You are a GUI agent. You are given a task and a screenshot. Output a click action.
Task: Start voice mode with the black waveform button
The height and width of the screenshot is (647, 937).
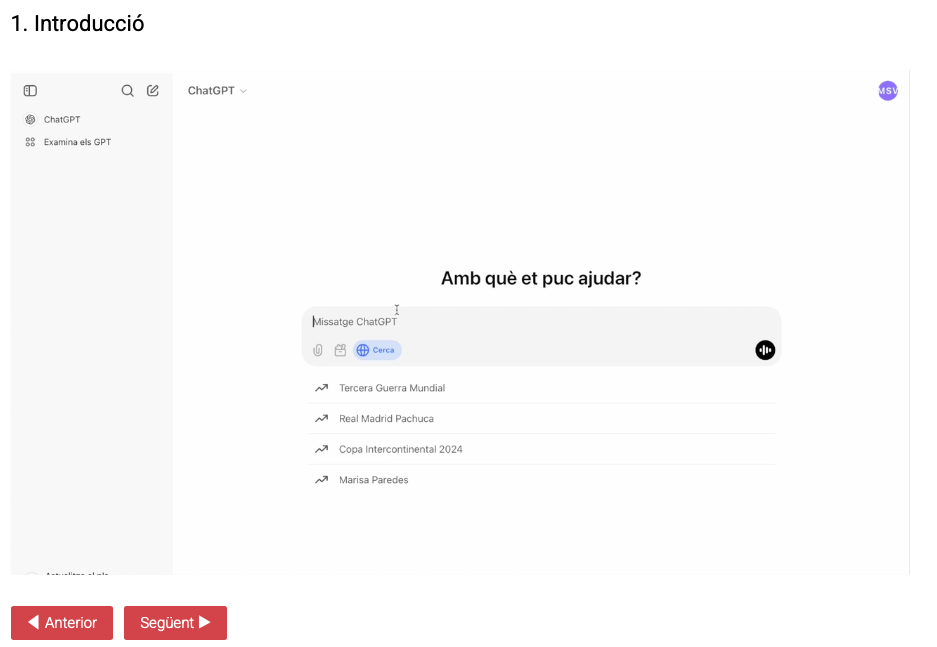click(765, 350)
